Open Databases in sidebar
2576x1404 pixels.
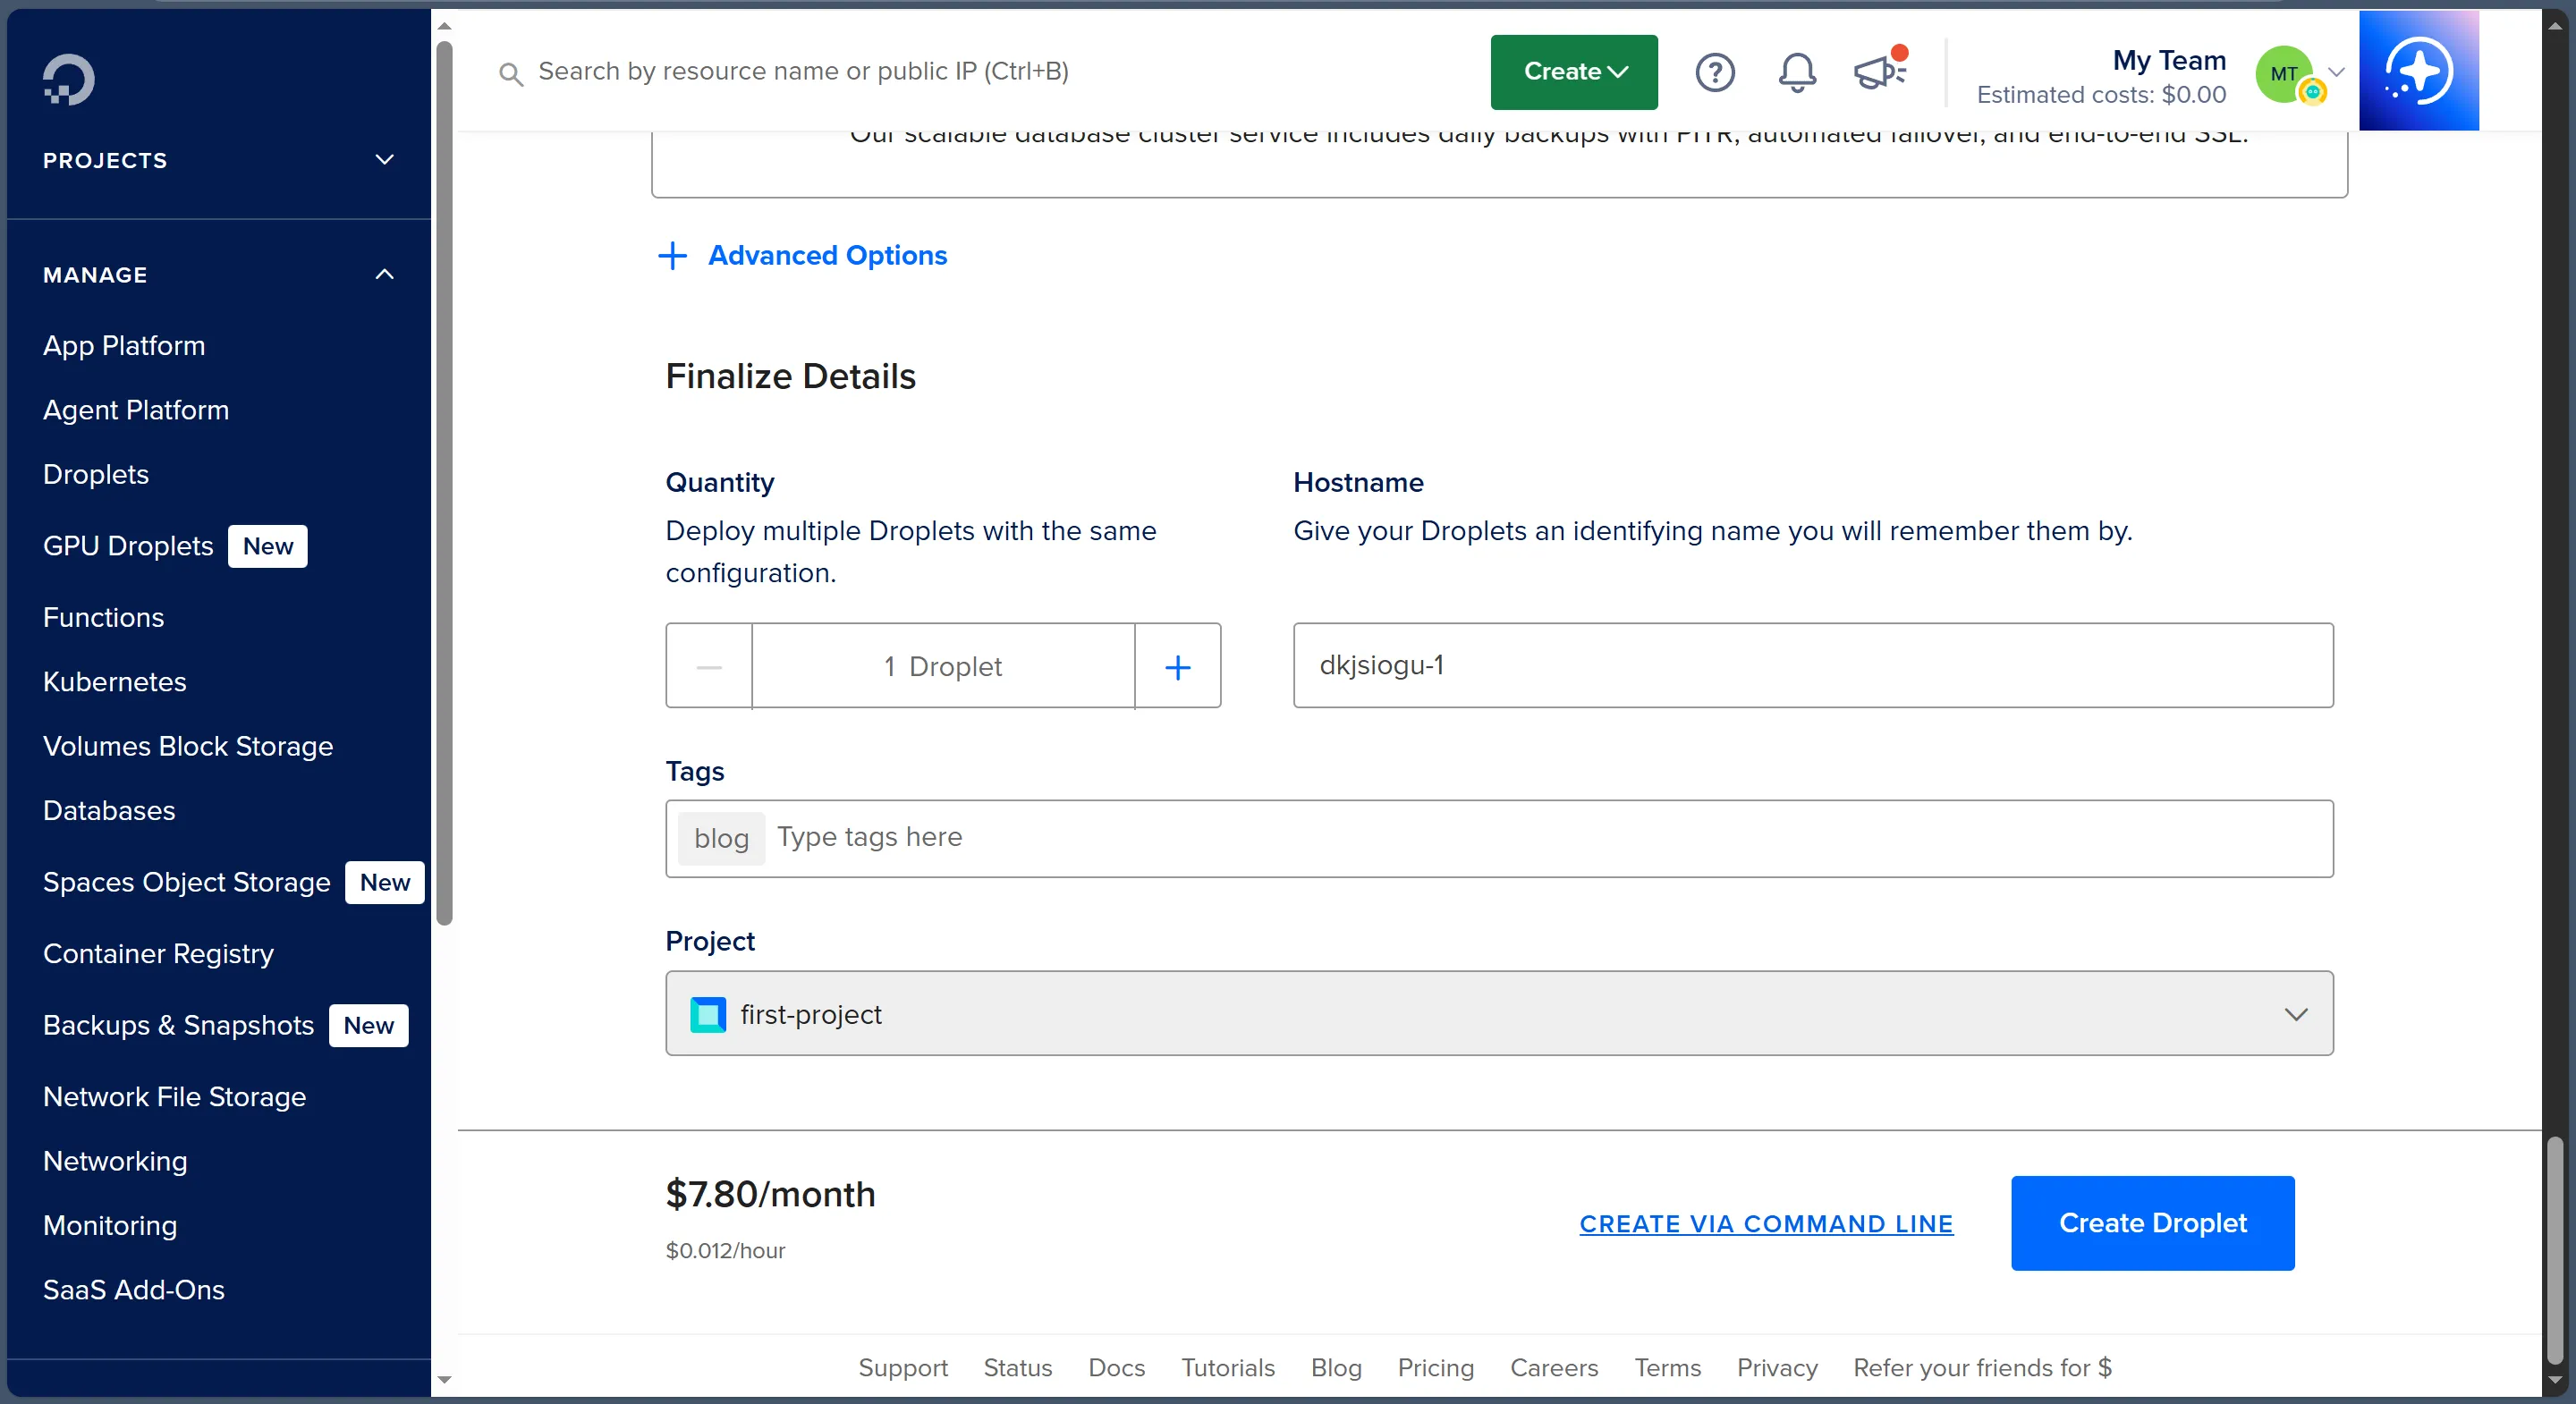click(x=109, y=810)
